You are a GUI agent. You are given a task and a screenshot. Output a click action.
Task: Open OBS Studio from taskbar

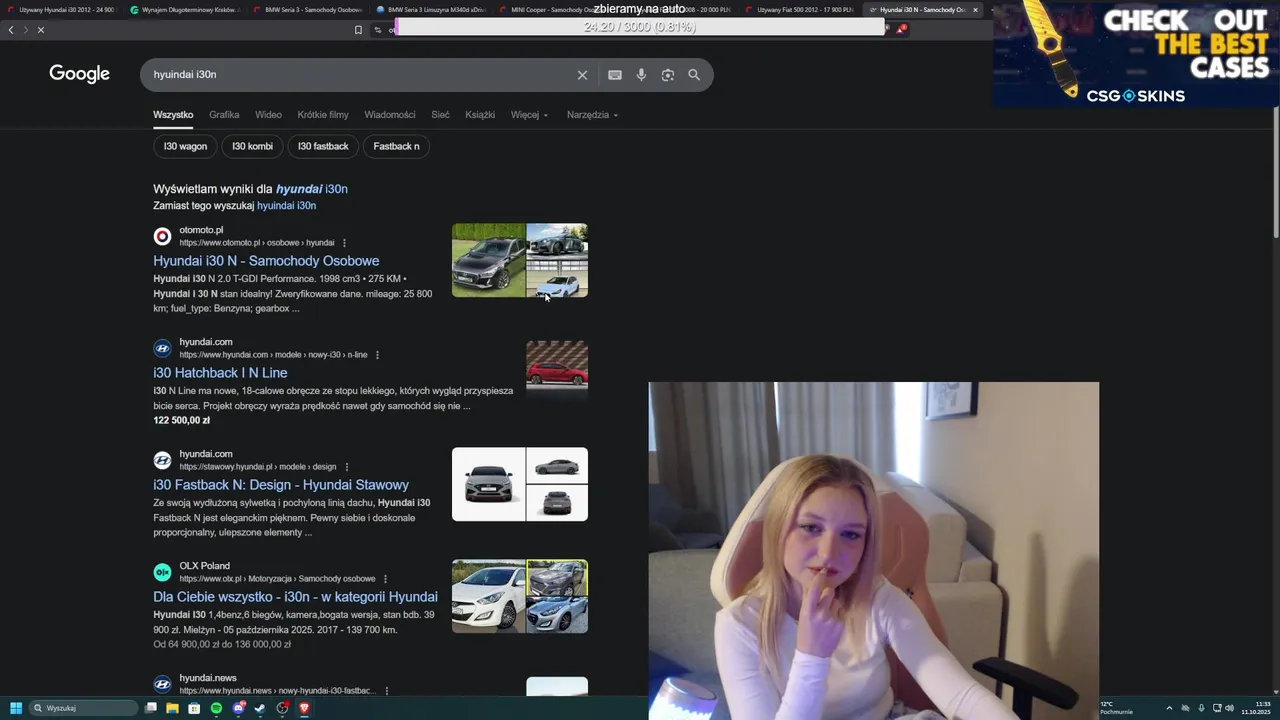click(283, 708)
